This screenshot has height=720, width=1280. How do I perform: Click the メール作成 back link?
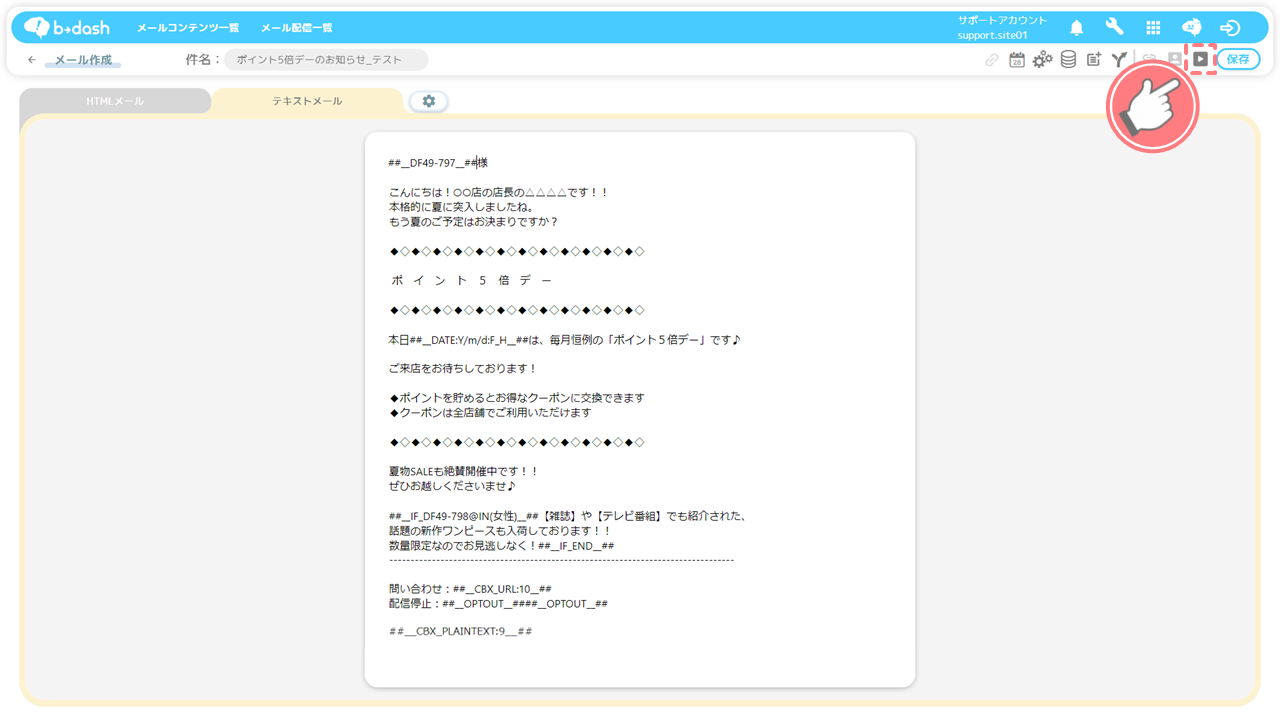83,60
